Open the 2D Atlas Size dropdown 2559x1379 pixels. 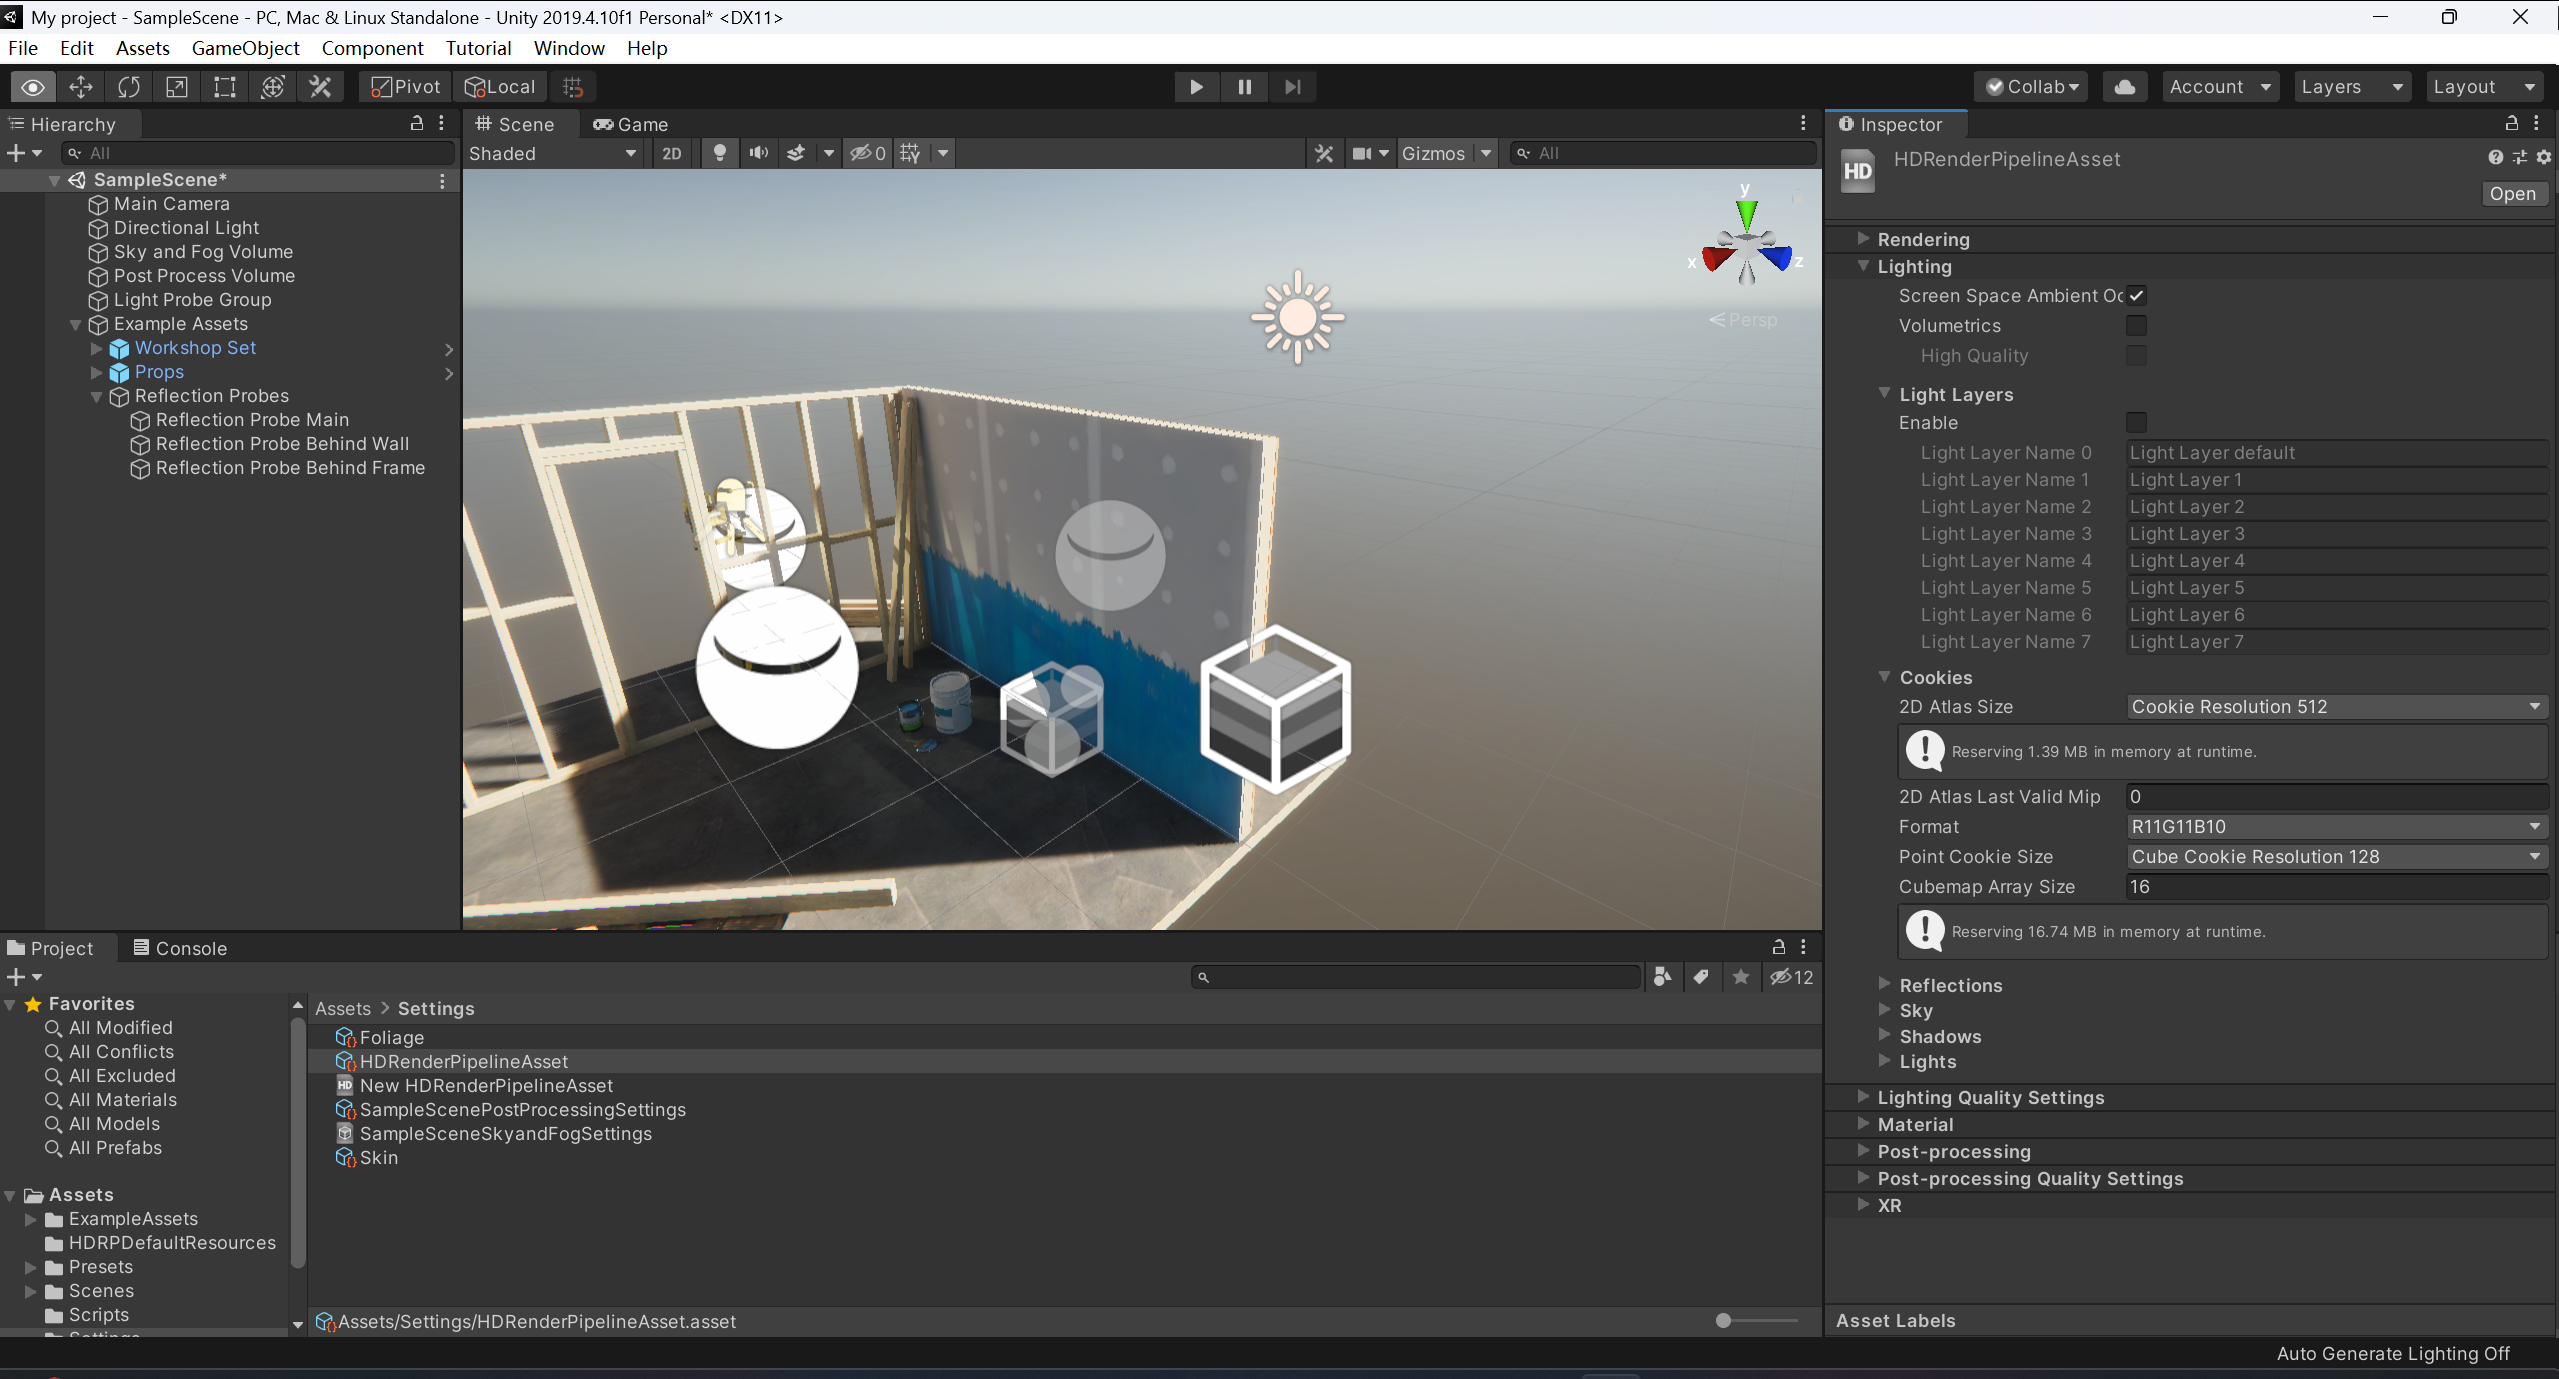tap(2335, 707)
